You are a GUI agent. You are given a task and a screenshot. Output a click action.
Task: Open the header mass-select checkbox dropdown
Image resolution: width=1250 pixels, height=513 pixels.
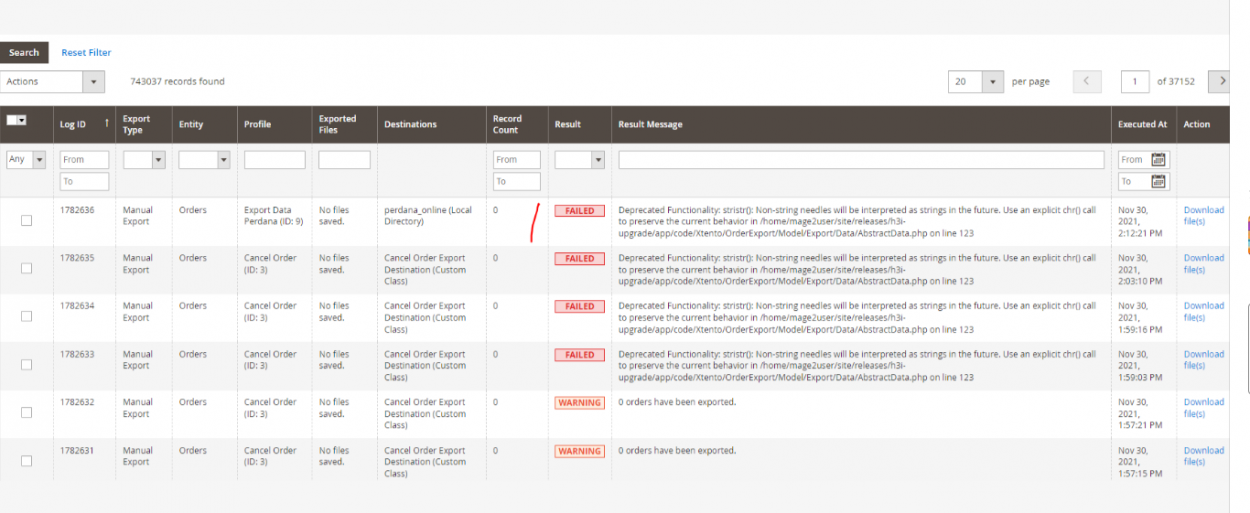pos(16,120)
